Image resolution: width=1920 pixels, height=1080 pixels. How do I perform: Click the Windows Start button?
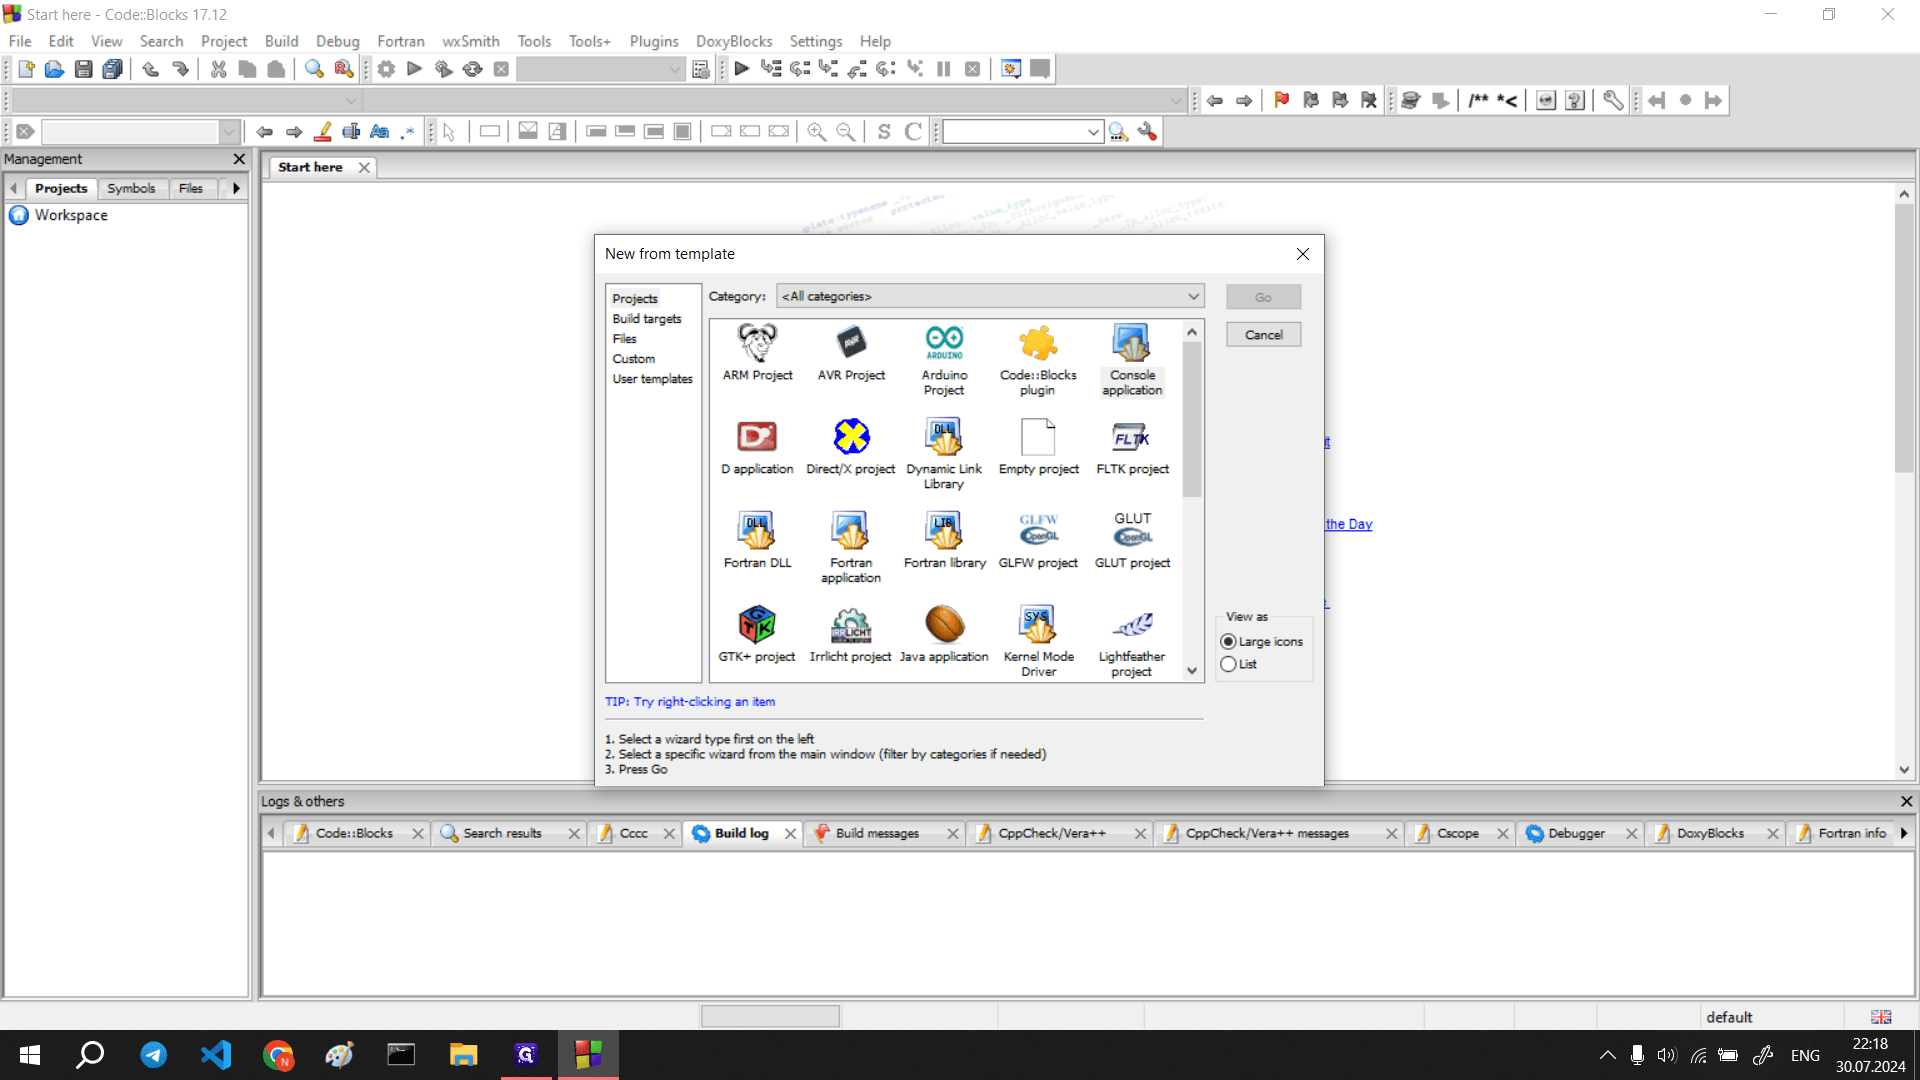point(30,1055)
